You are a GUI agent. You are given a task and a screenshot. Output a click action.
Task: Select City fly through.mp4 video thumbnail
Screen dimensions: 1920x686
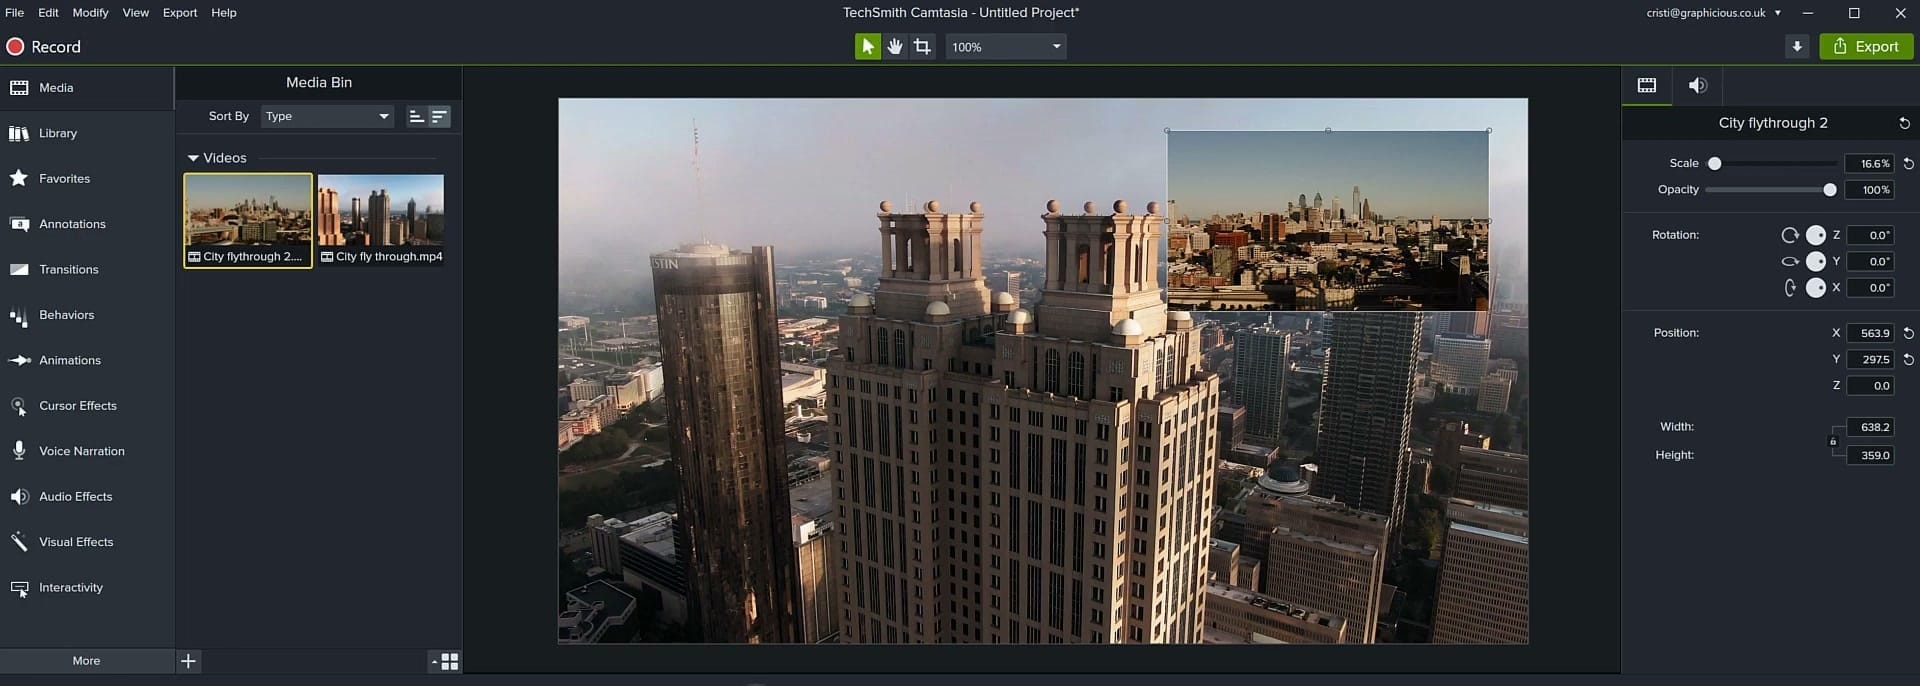coord(381,220)
